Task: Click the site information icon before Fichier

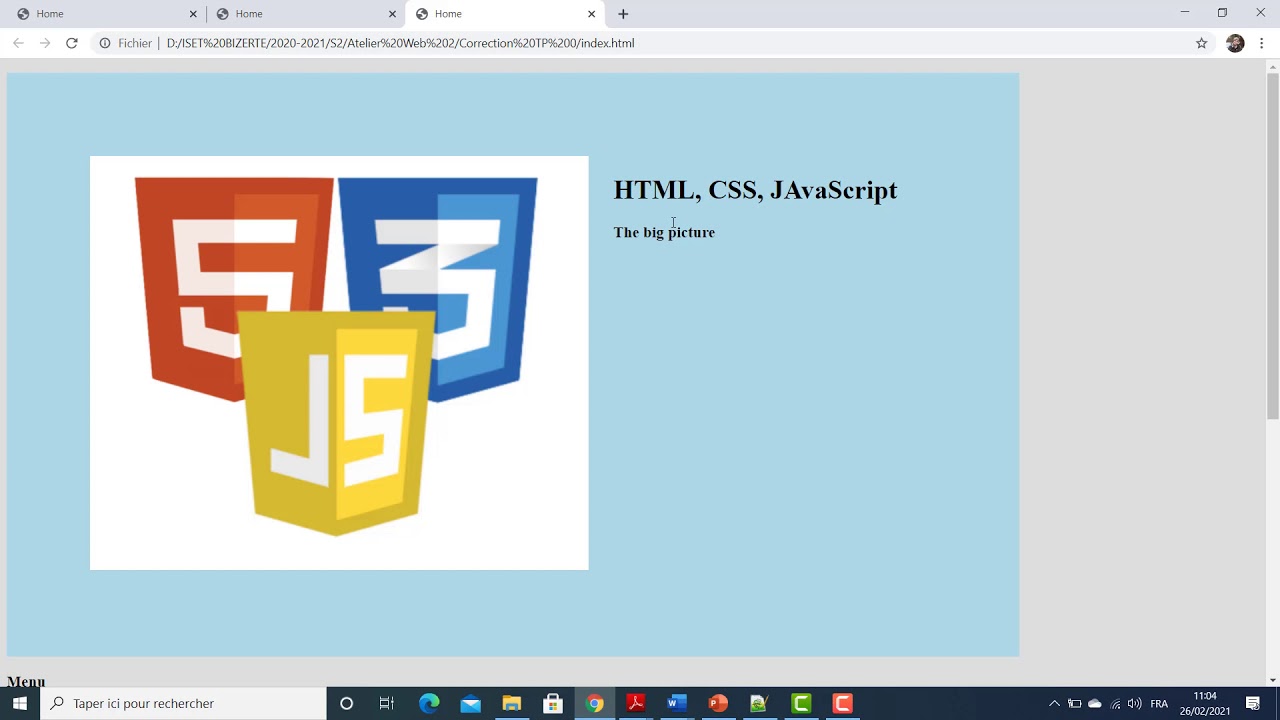Action: (104, 43)
